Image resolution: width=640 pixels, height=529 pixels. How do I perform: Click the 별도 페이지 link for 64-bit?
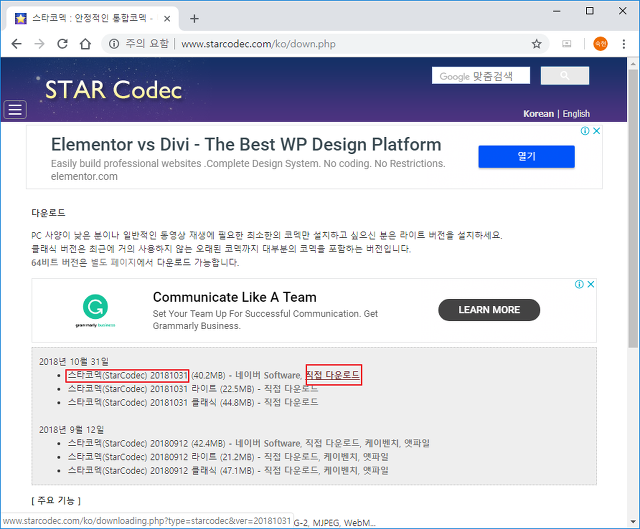(x=113, y=262)
